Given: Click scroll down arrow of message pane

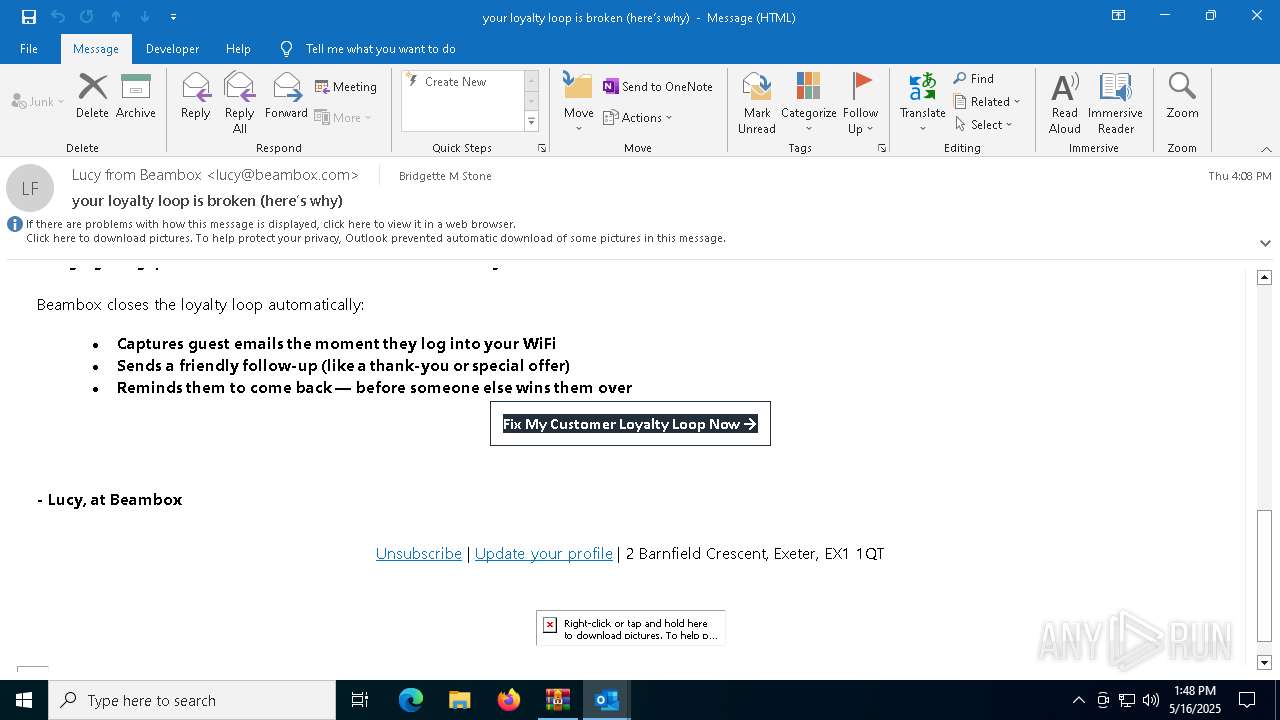Looking at the screenshot, I should [1264, 662].
